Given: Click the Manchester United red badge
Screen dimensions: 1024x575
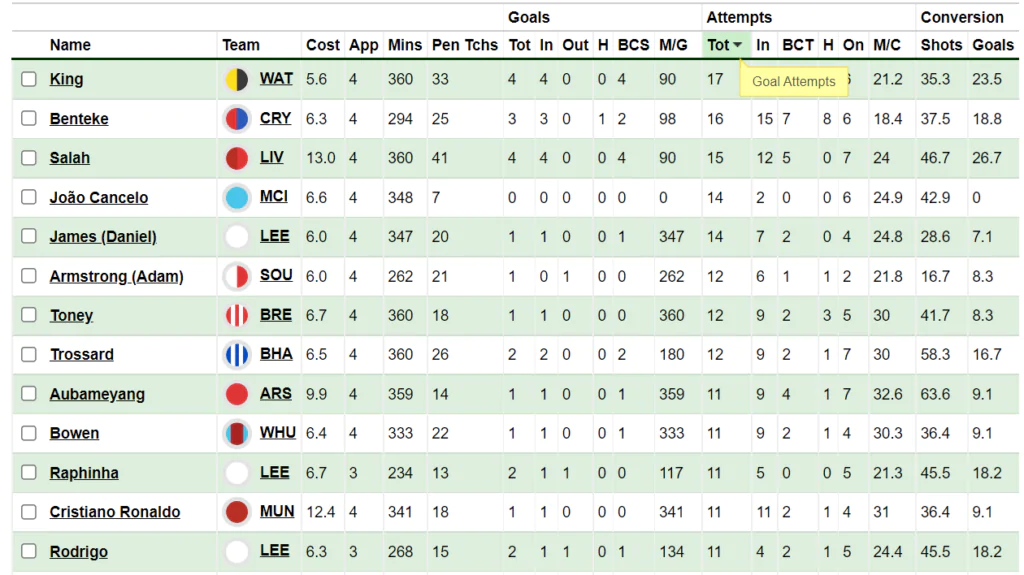Looking at the screenshot, I should (x=236, y=512).
